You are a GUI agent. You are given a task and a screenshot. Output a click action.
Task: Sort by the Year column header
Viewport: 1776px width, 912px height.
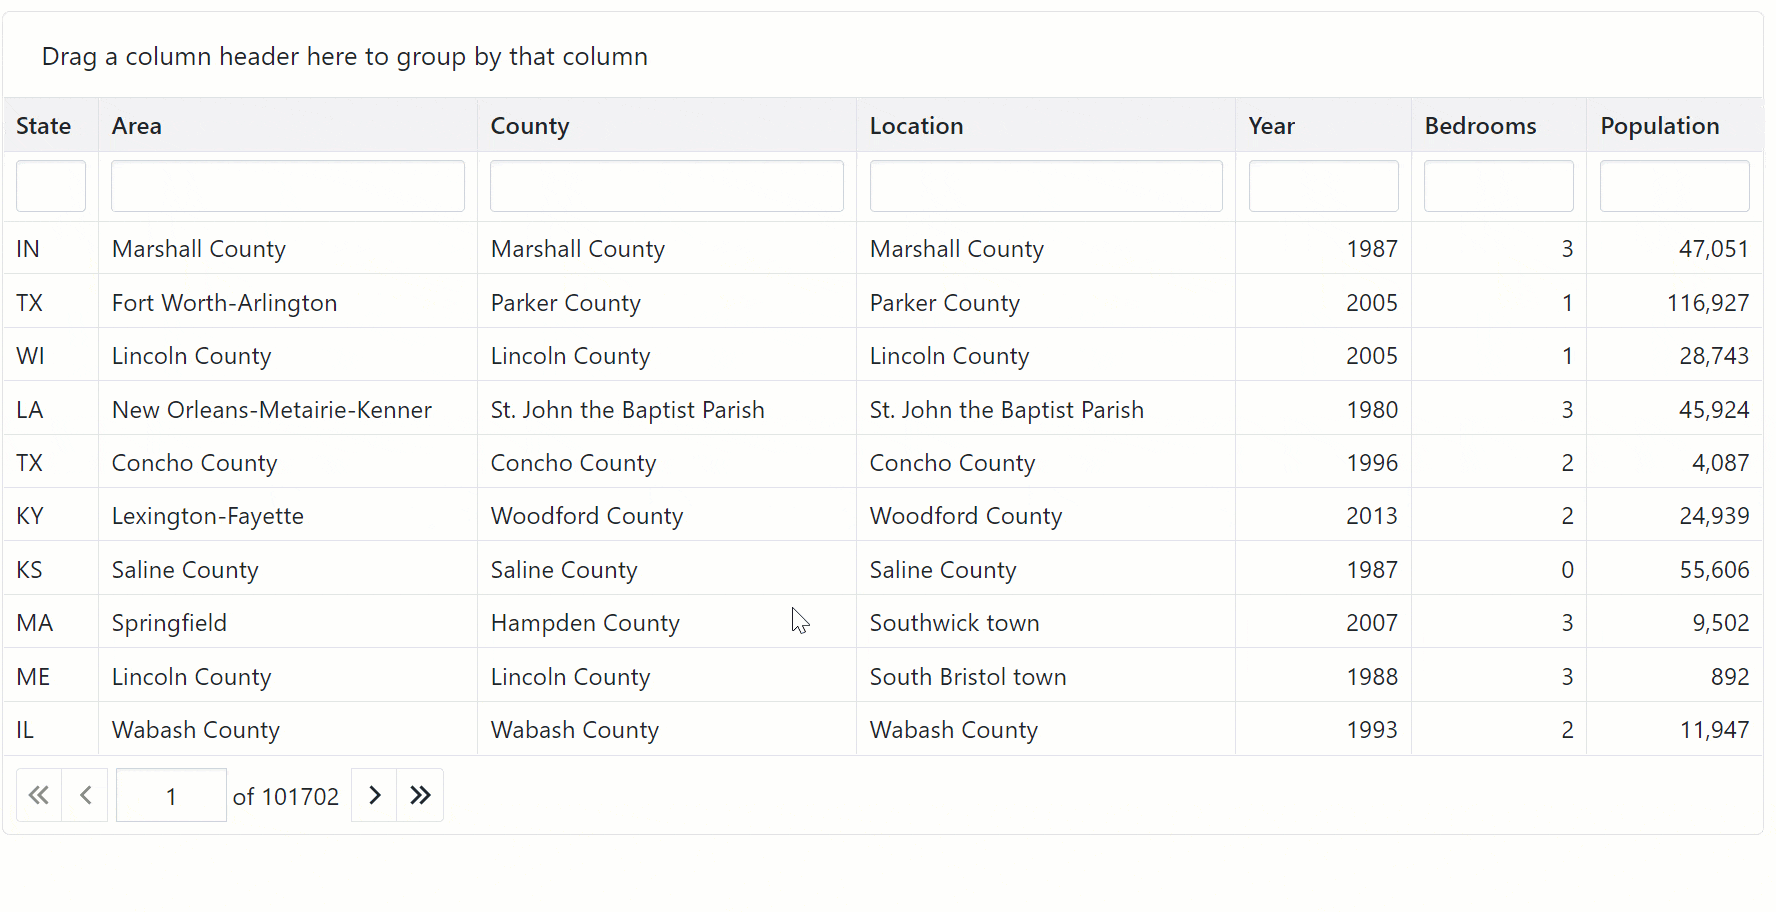1271,126
